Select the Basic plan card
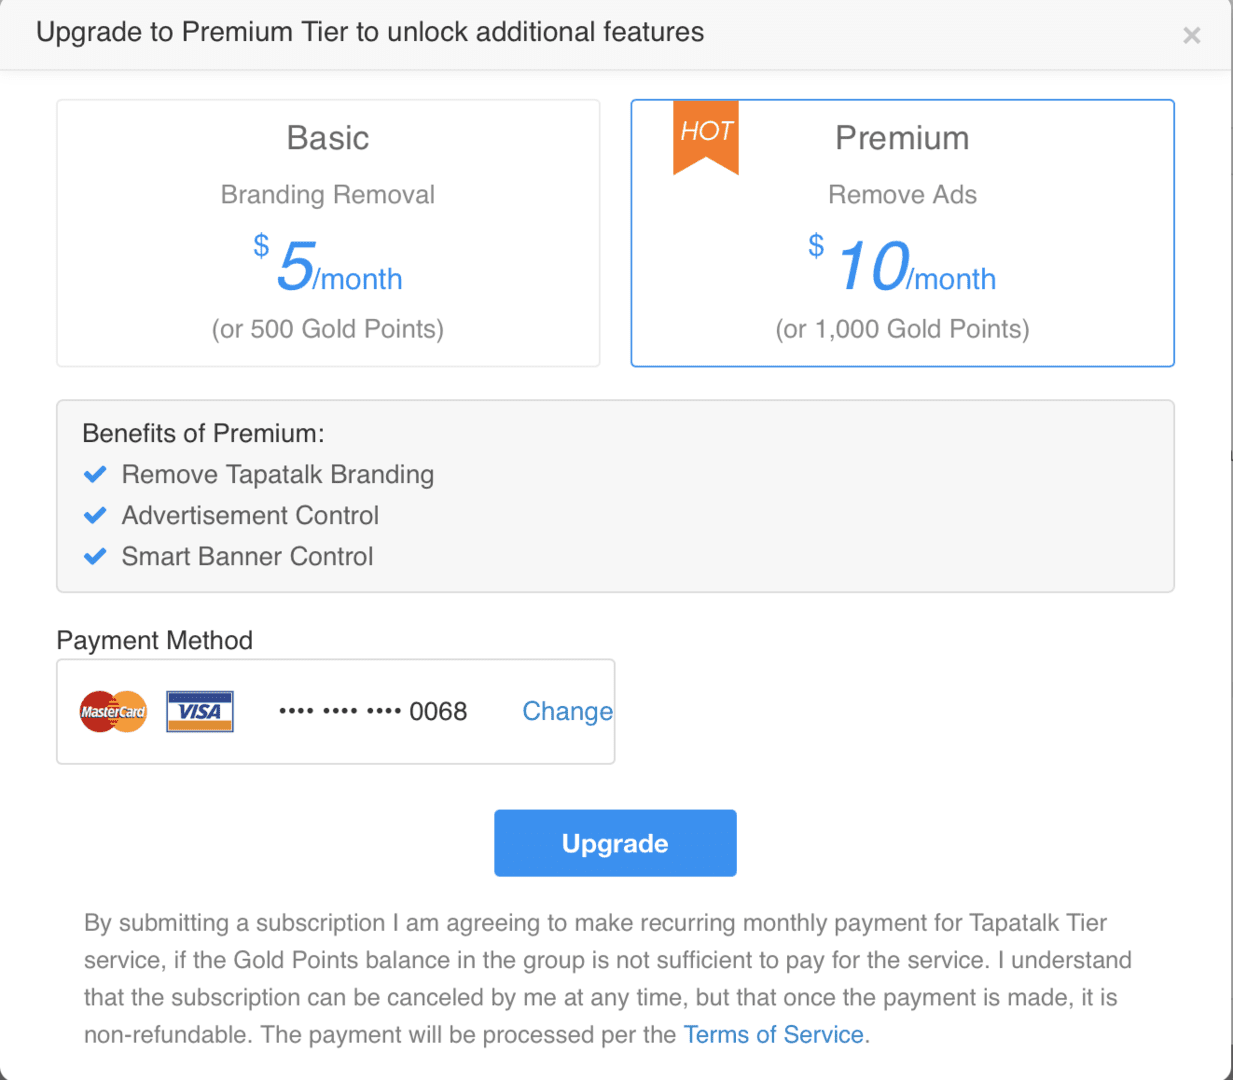 tap(328, 233)
